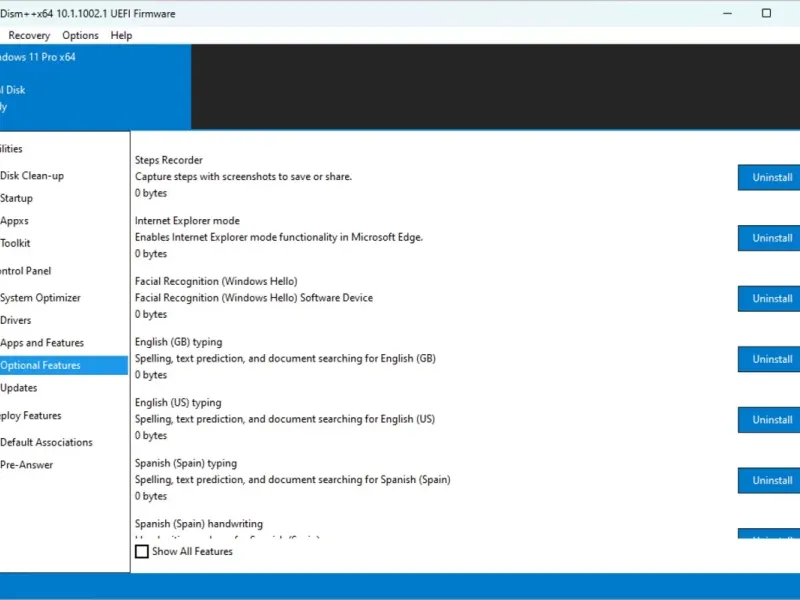Open the Help menu

pos(121,35)
